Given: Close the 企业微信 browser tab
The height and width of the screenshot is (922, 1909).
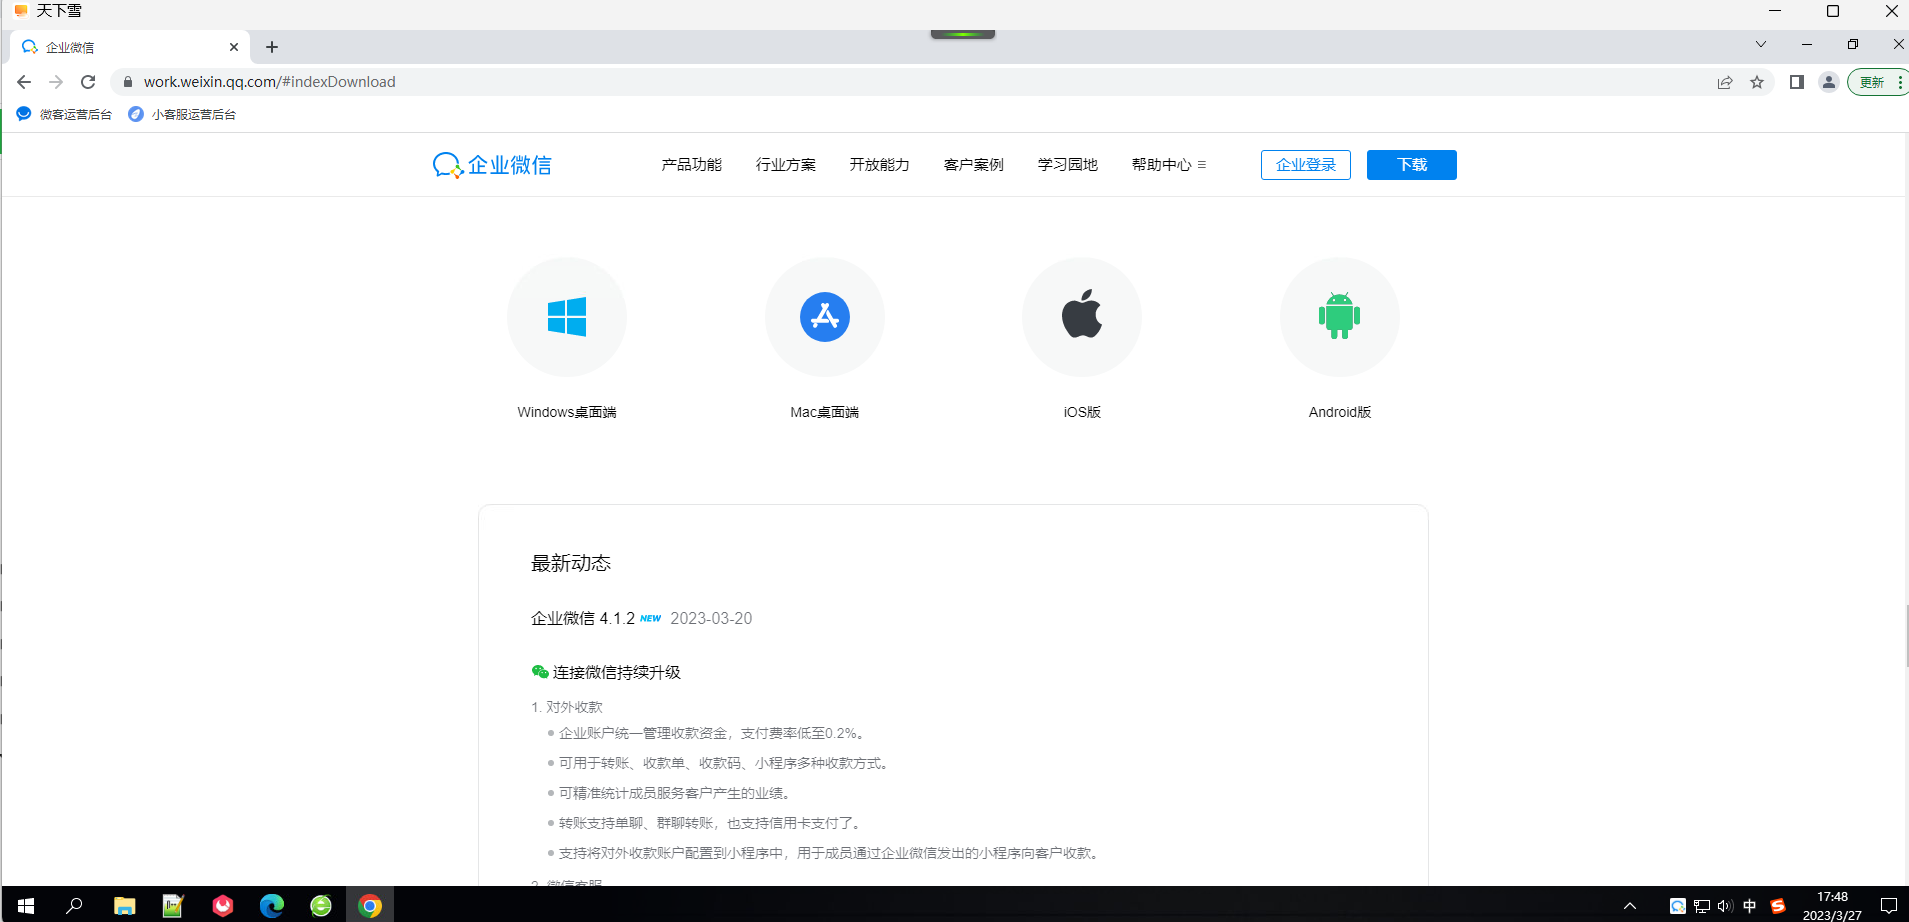Looking at the screenshot, I should [x=234, y=47].
